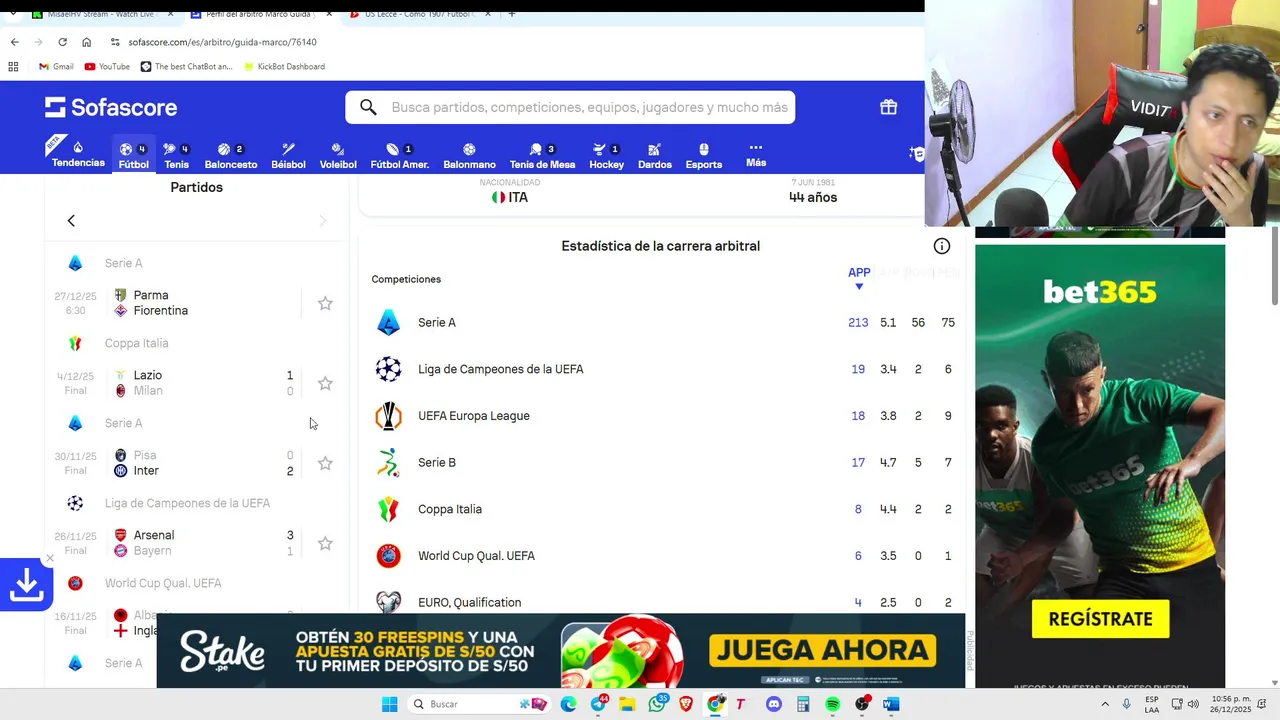Click the blue download arrow button
Viewport: 1280px width, 720px height.
[x=26, y=585]
